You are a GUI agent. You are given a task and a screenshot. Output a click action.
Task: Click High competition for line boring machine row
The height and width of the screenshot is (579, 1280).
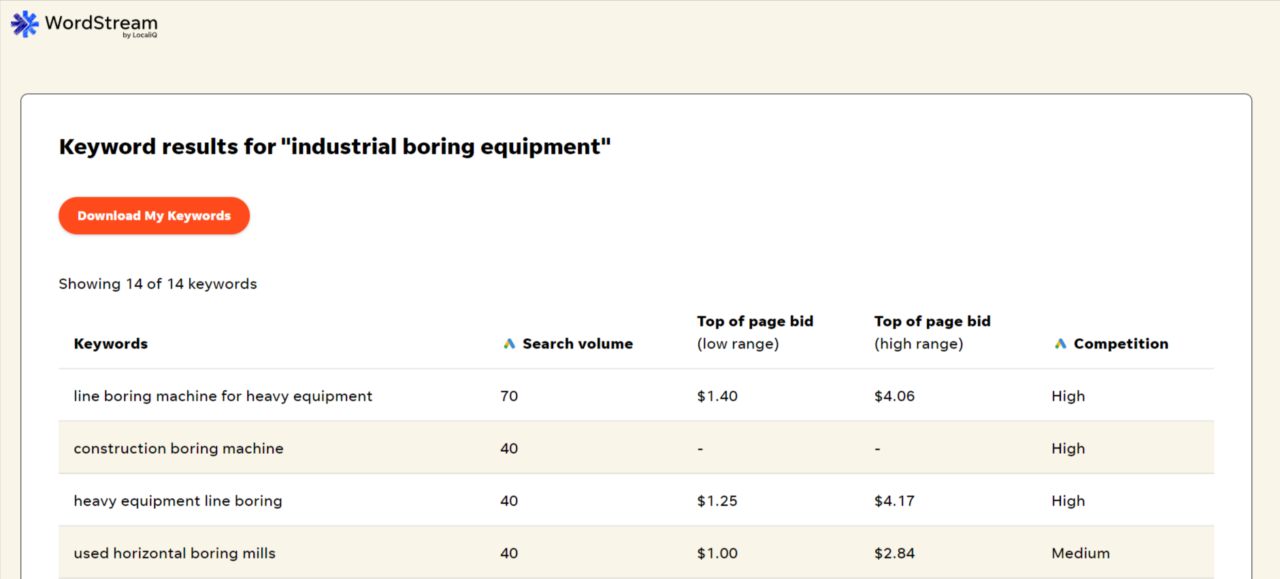(x=1068, y=396)
